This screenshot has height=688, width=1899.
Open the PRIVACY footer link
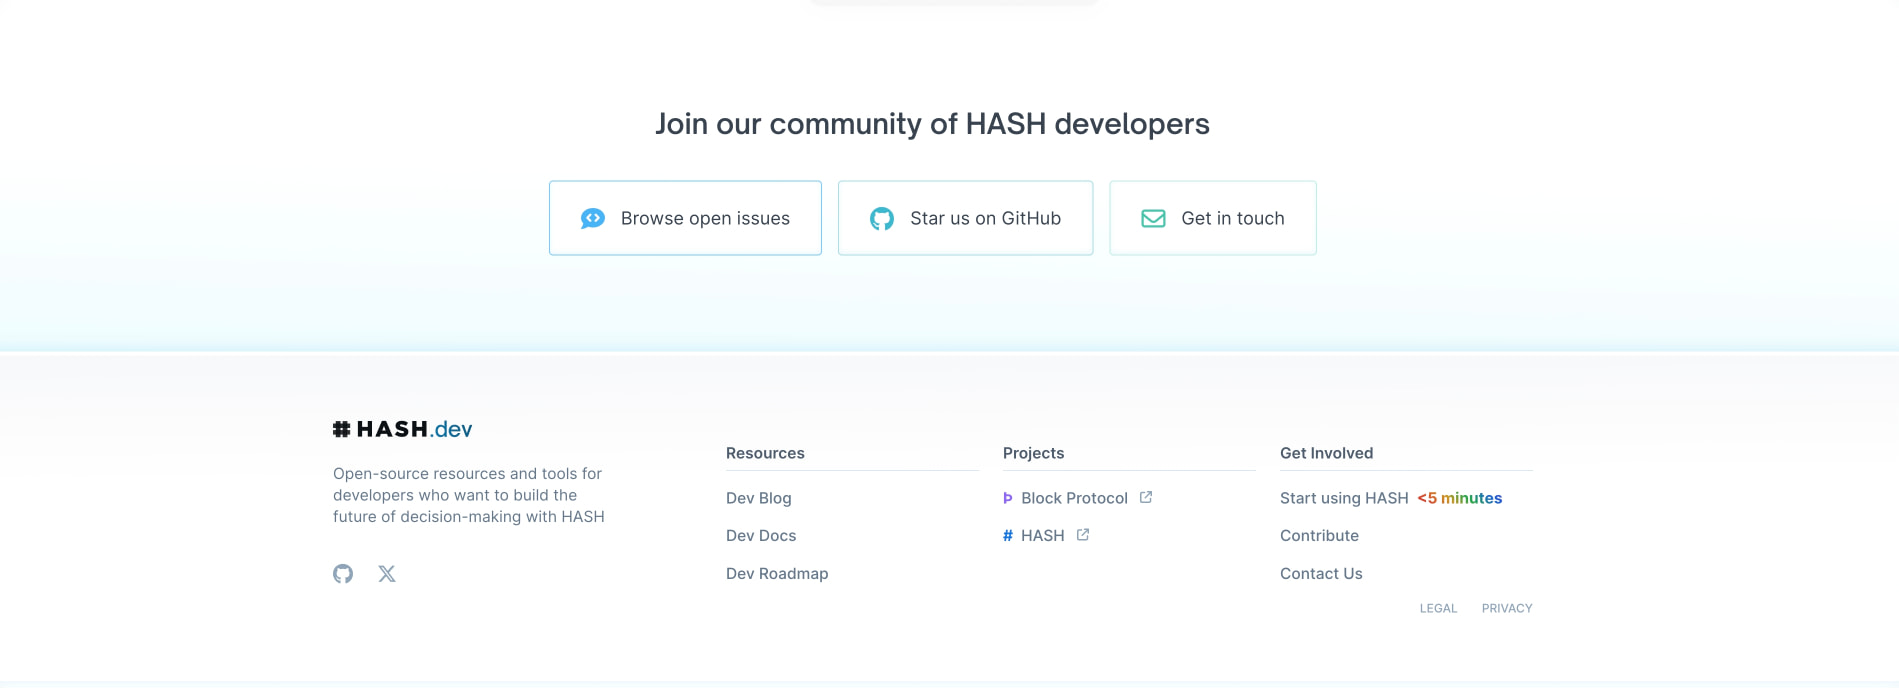[x=1507, y=608]
